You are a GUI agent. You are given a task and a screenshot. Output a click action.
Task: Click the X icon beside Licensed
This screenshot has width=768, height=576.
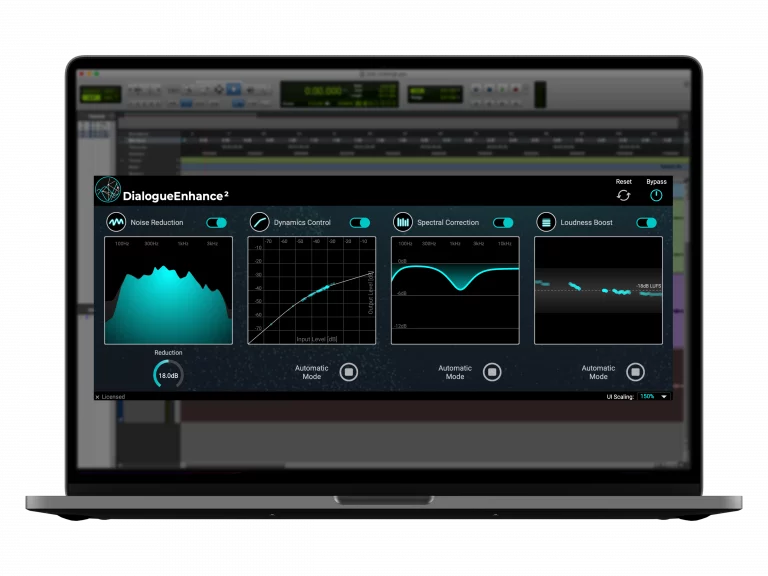[x=97, y=397]
